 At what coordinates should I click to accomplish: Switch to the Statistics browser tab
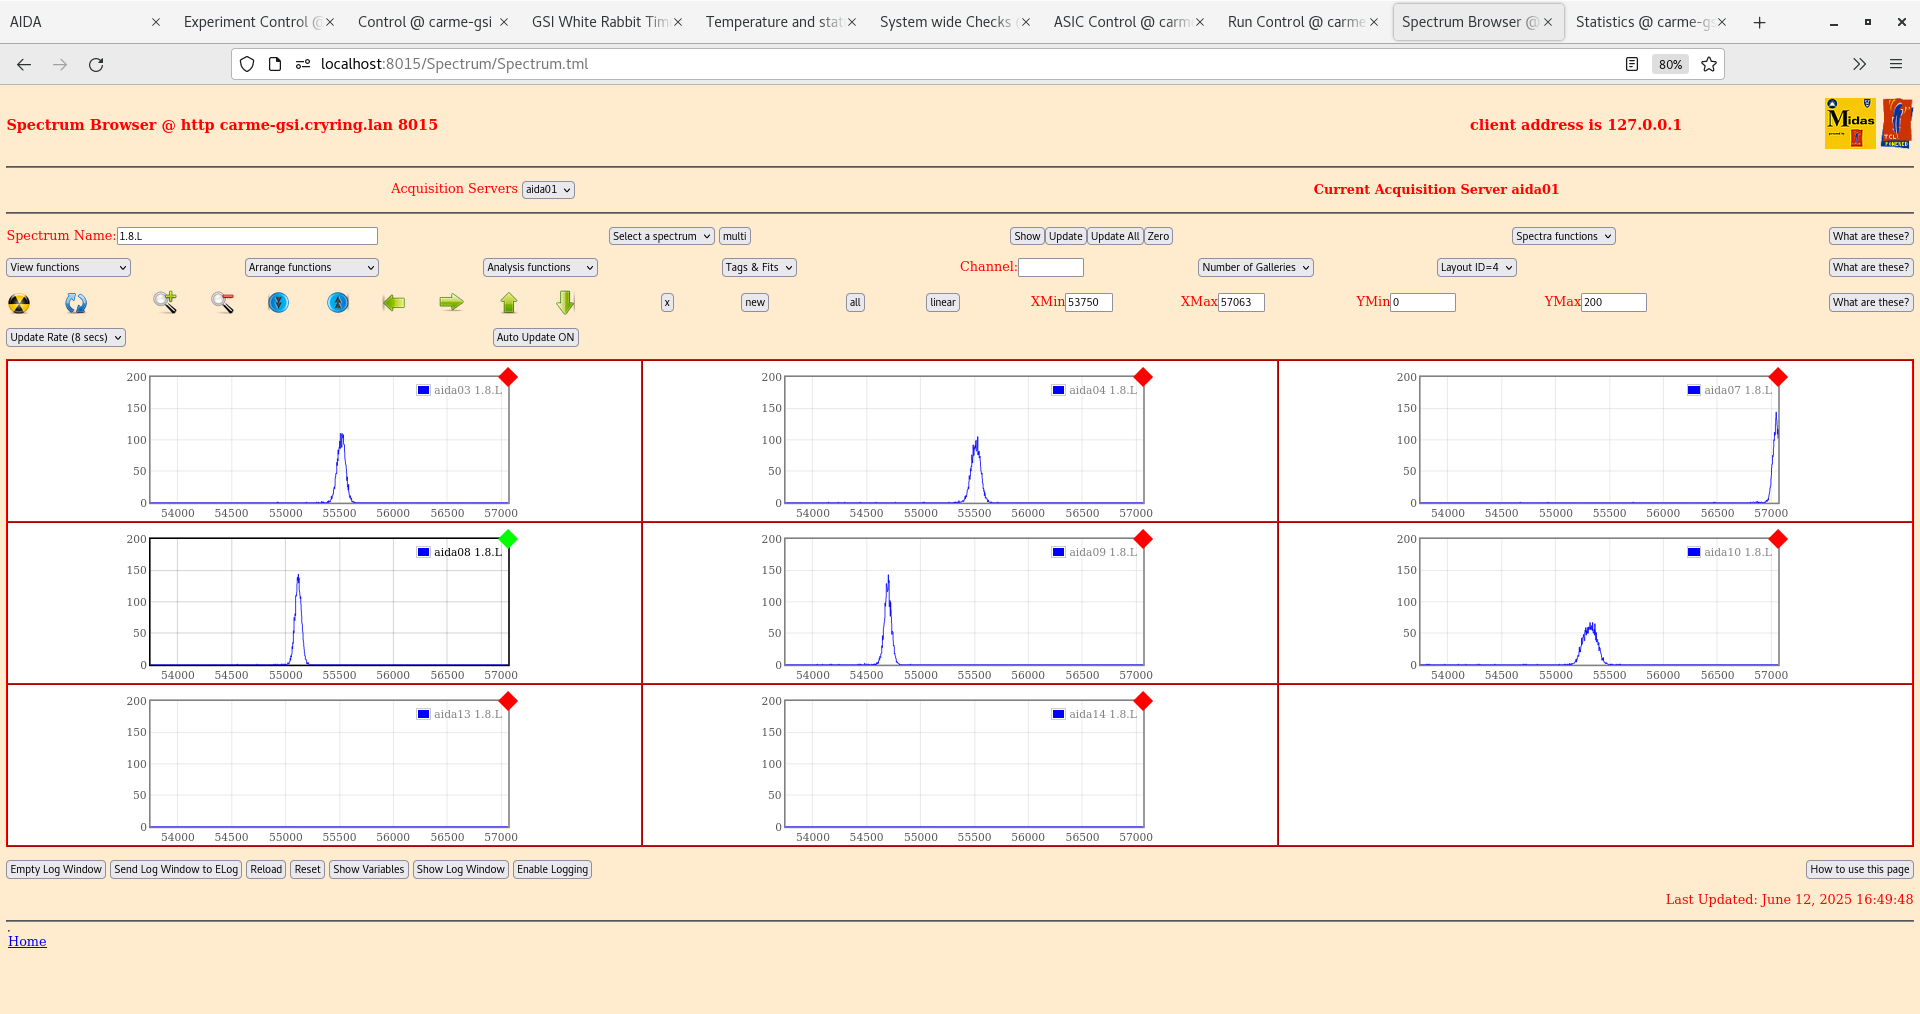[1644, 21]
